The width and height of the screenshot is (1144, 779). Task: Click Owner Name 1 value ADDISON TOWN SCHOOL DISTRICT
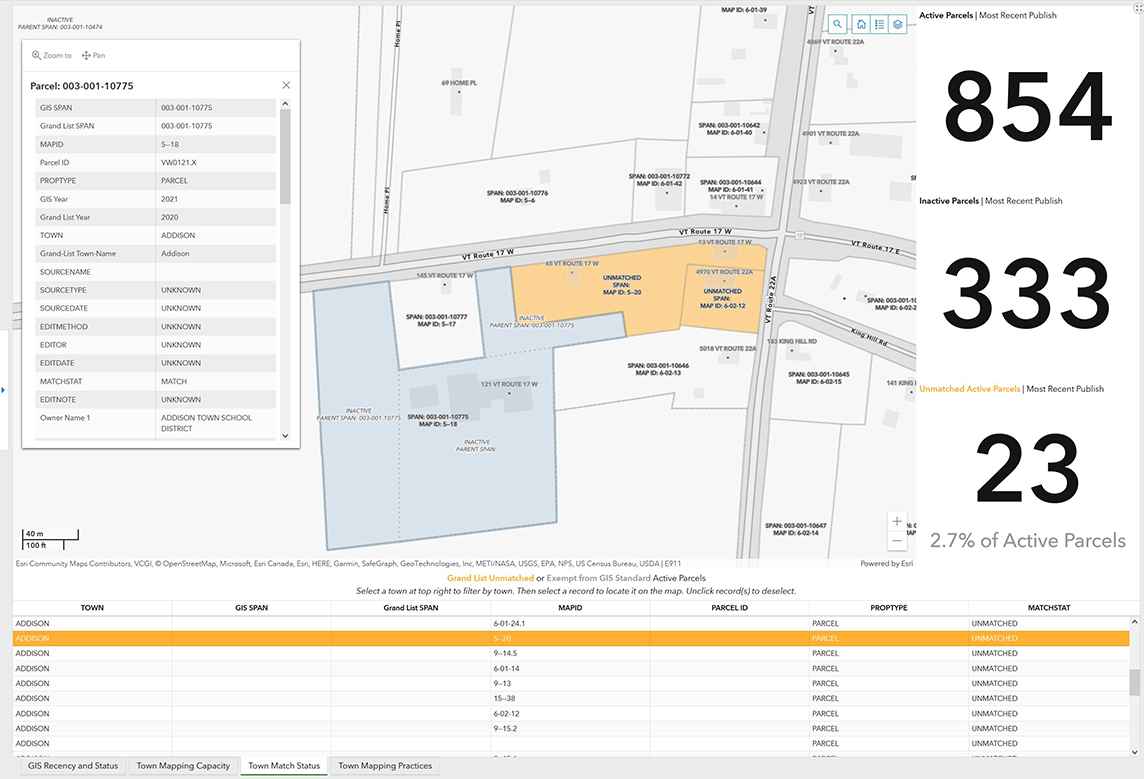[x=206, y=423]
